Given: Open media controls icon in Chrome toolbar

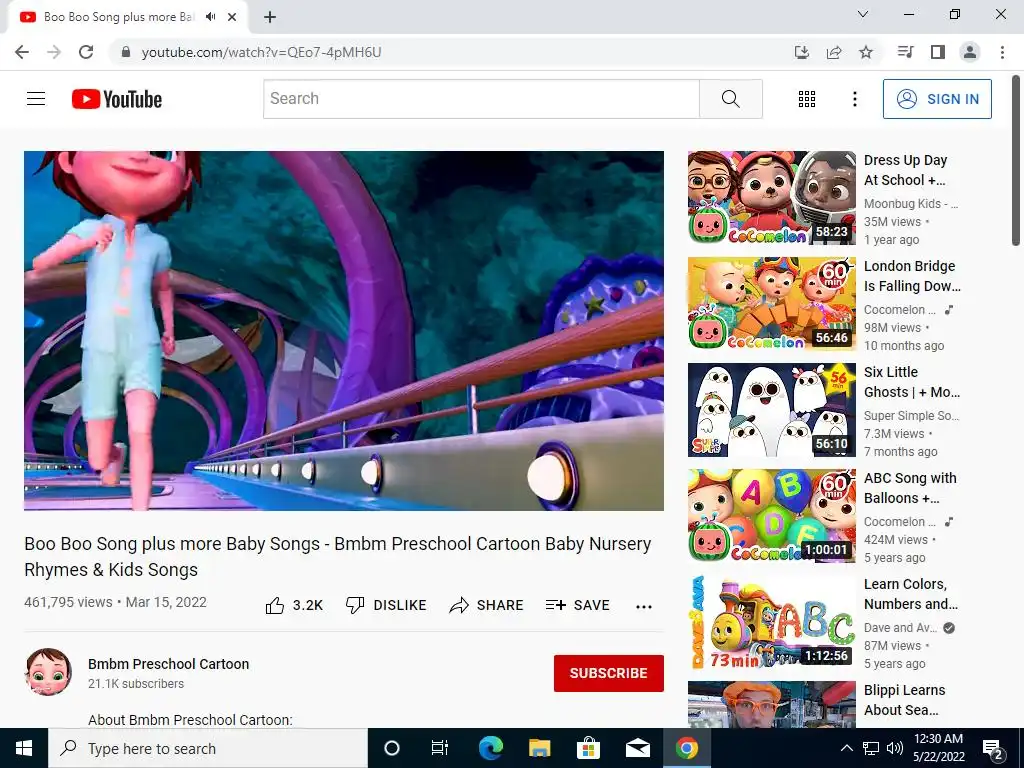Looking at the screenshot, I should point(905,52).
